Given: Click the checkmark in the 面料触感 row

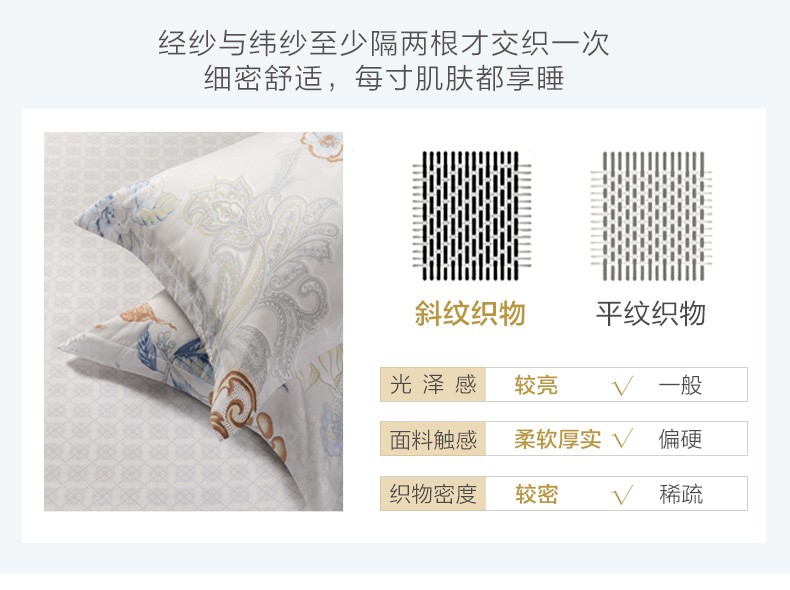Looking at the screenshot, I should click(x=623, y=439).
